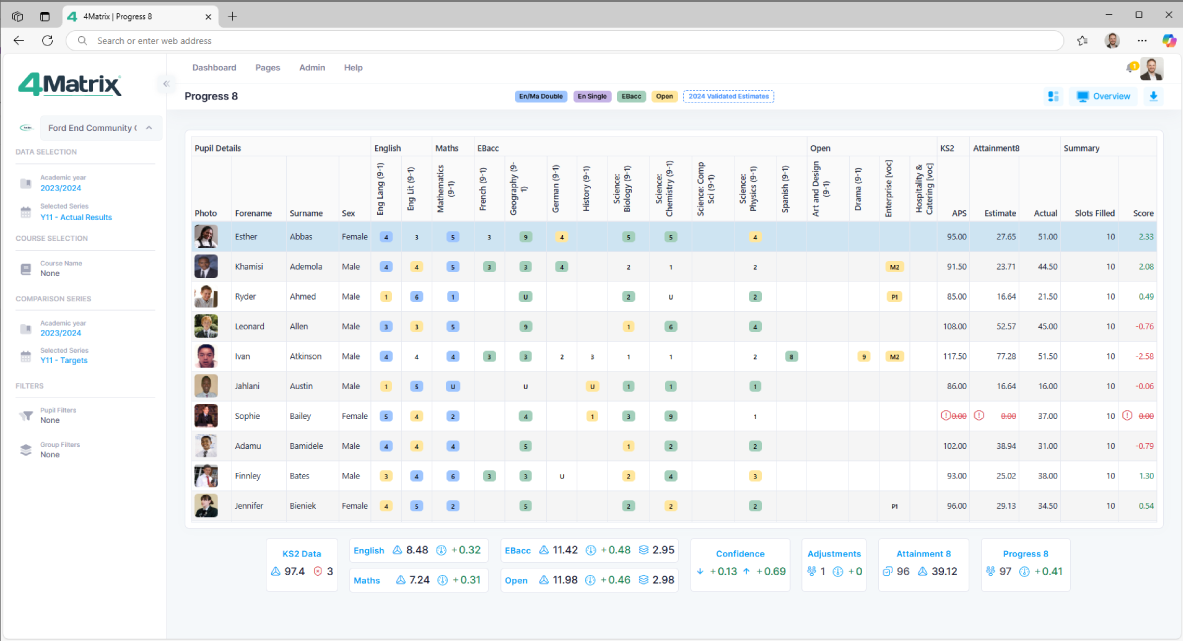Screen dimensions: 1183x641
Task: Click the notification bell icon
Action: [1132, 68]
